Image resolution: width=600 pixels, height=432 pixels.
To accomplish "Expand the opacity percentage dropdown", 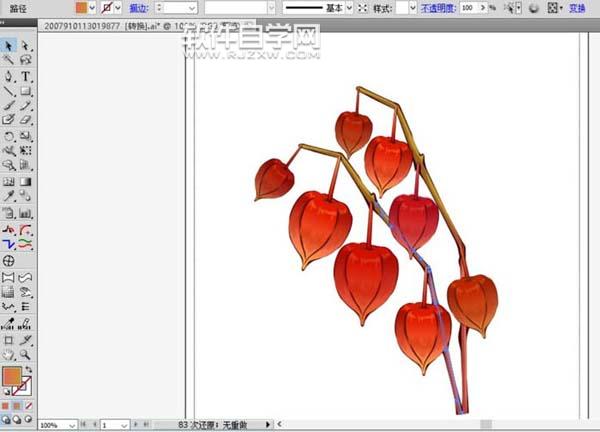I will pyautogui.click(x=482, y=8).
